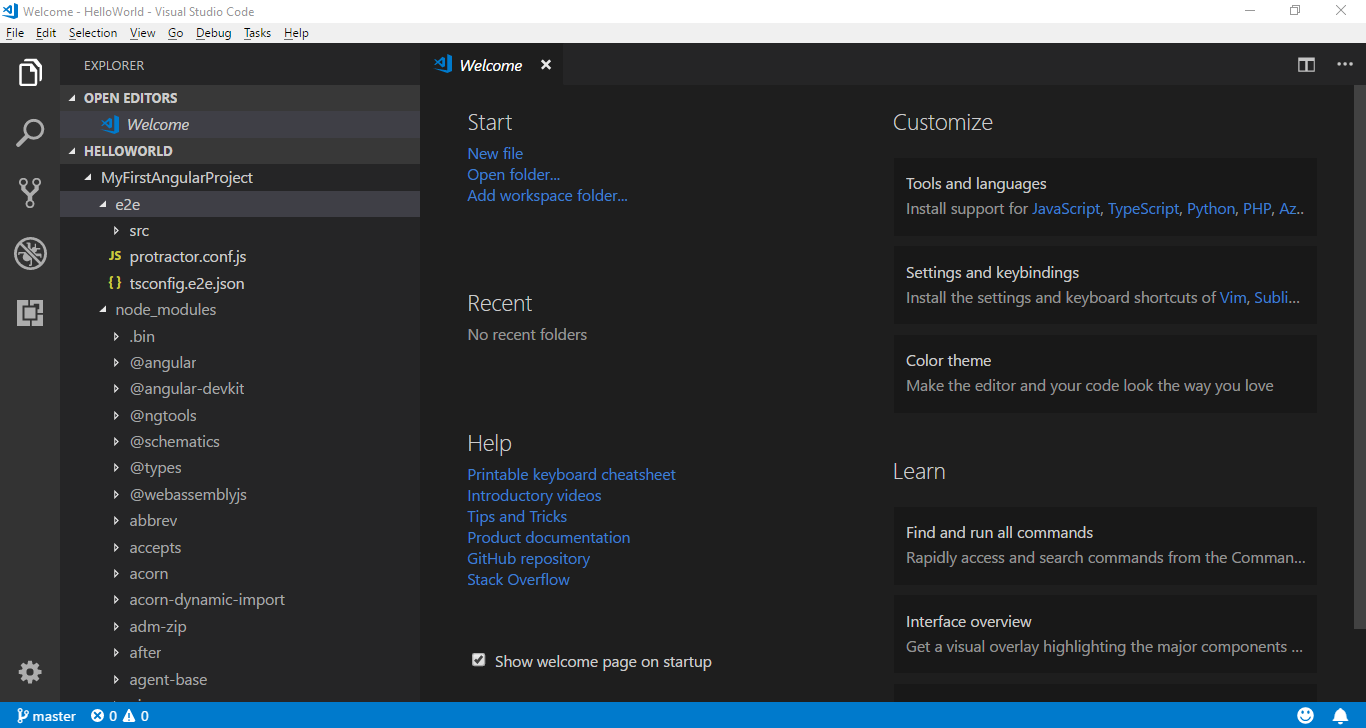Expand the @webassemblyjs folder
Viewport: 1366px width, 728px height.
[x=117, y=495]
